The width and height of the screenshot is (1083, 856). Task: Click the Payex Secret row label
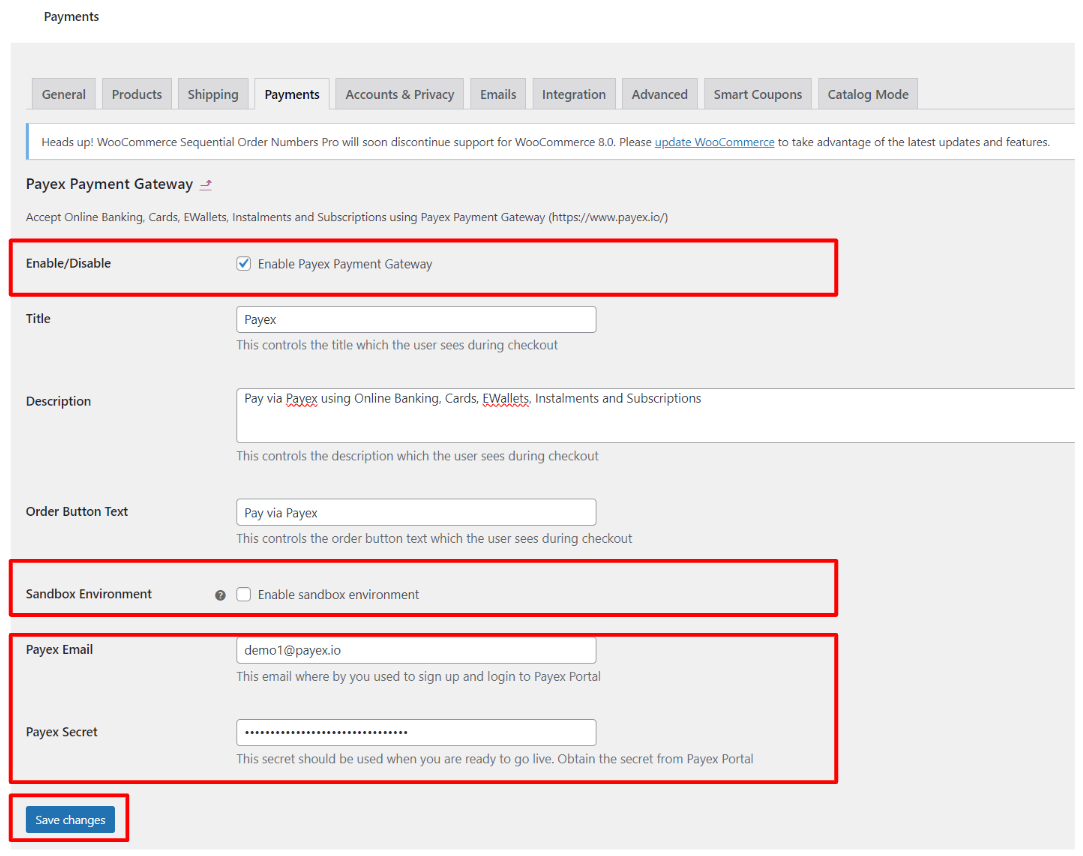pyautogui.click(x=61, y=732)
